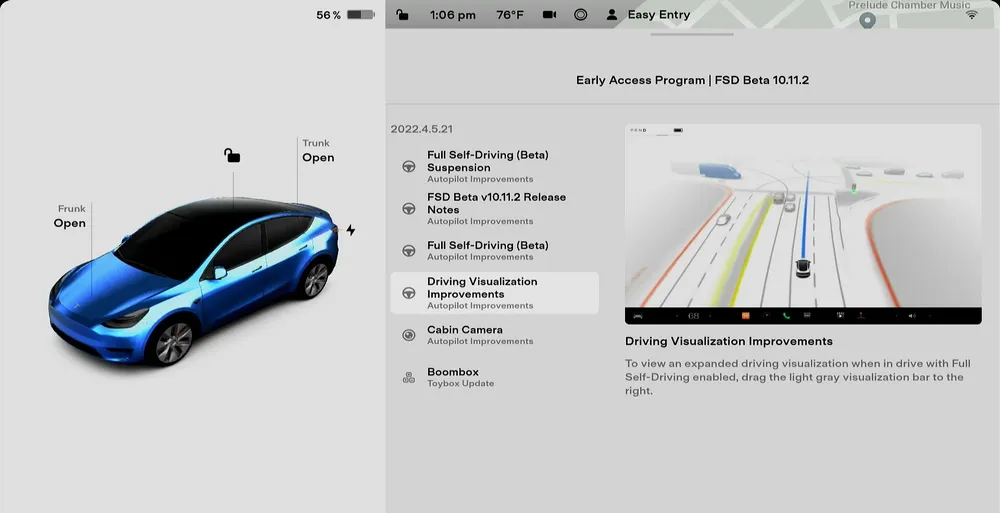The image size is (1000, 513).
Task: Tap the camera icon beside Cabin Camera
Action: click(409, 335)
